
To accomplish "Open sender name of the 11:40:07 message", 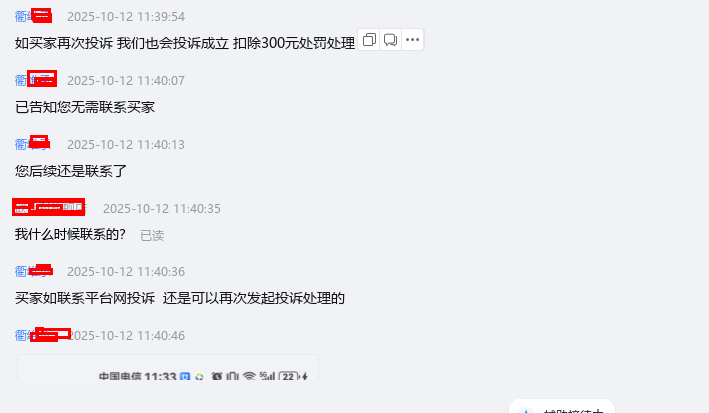I will (x=36, y=80).
